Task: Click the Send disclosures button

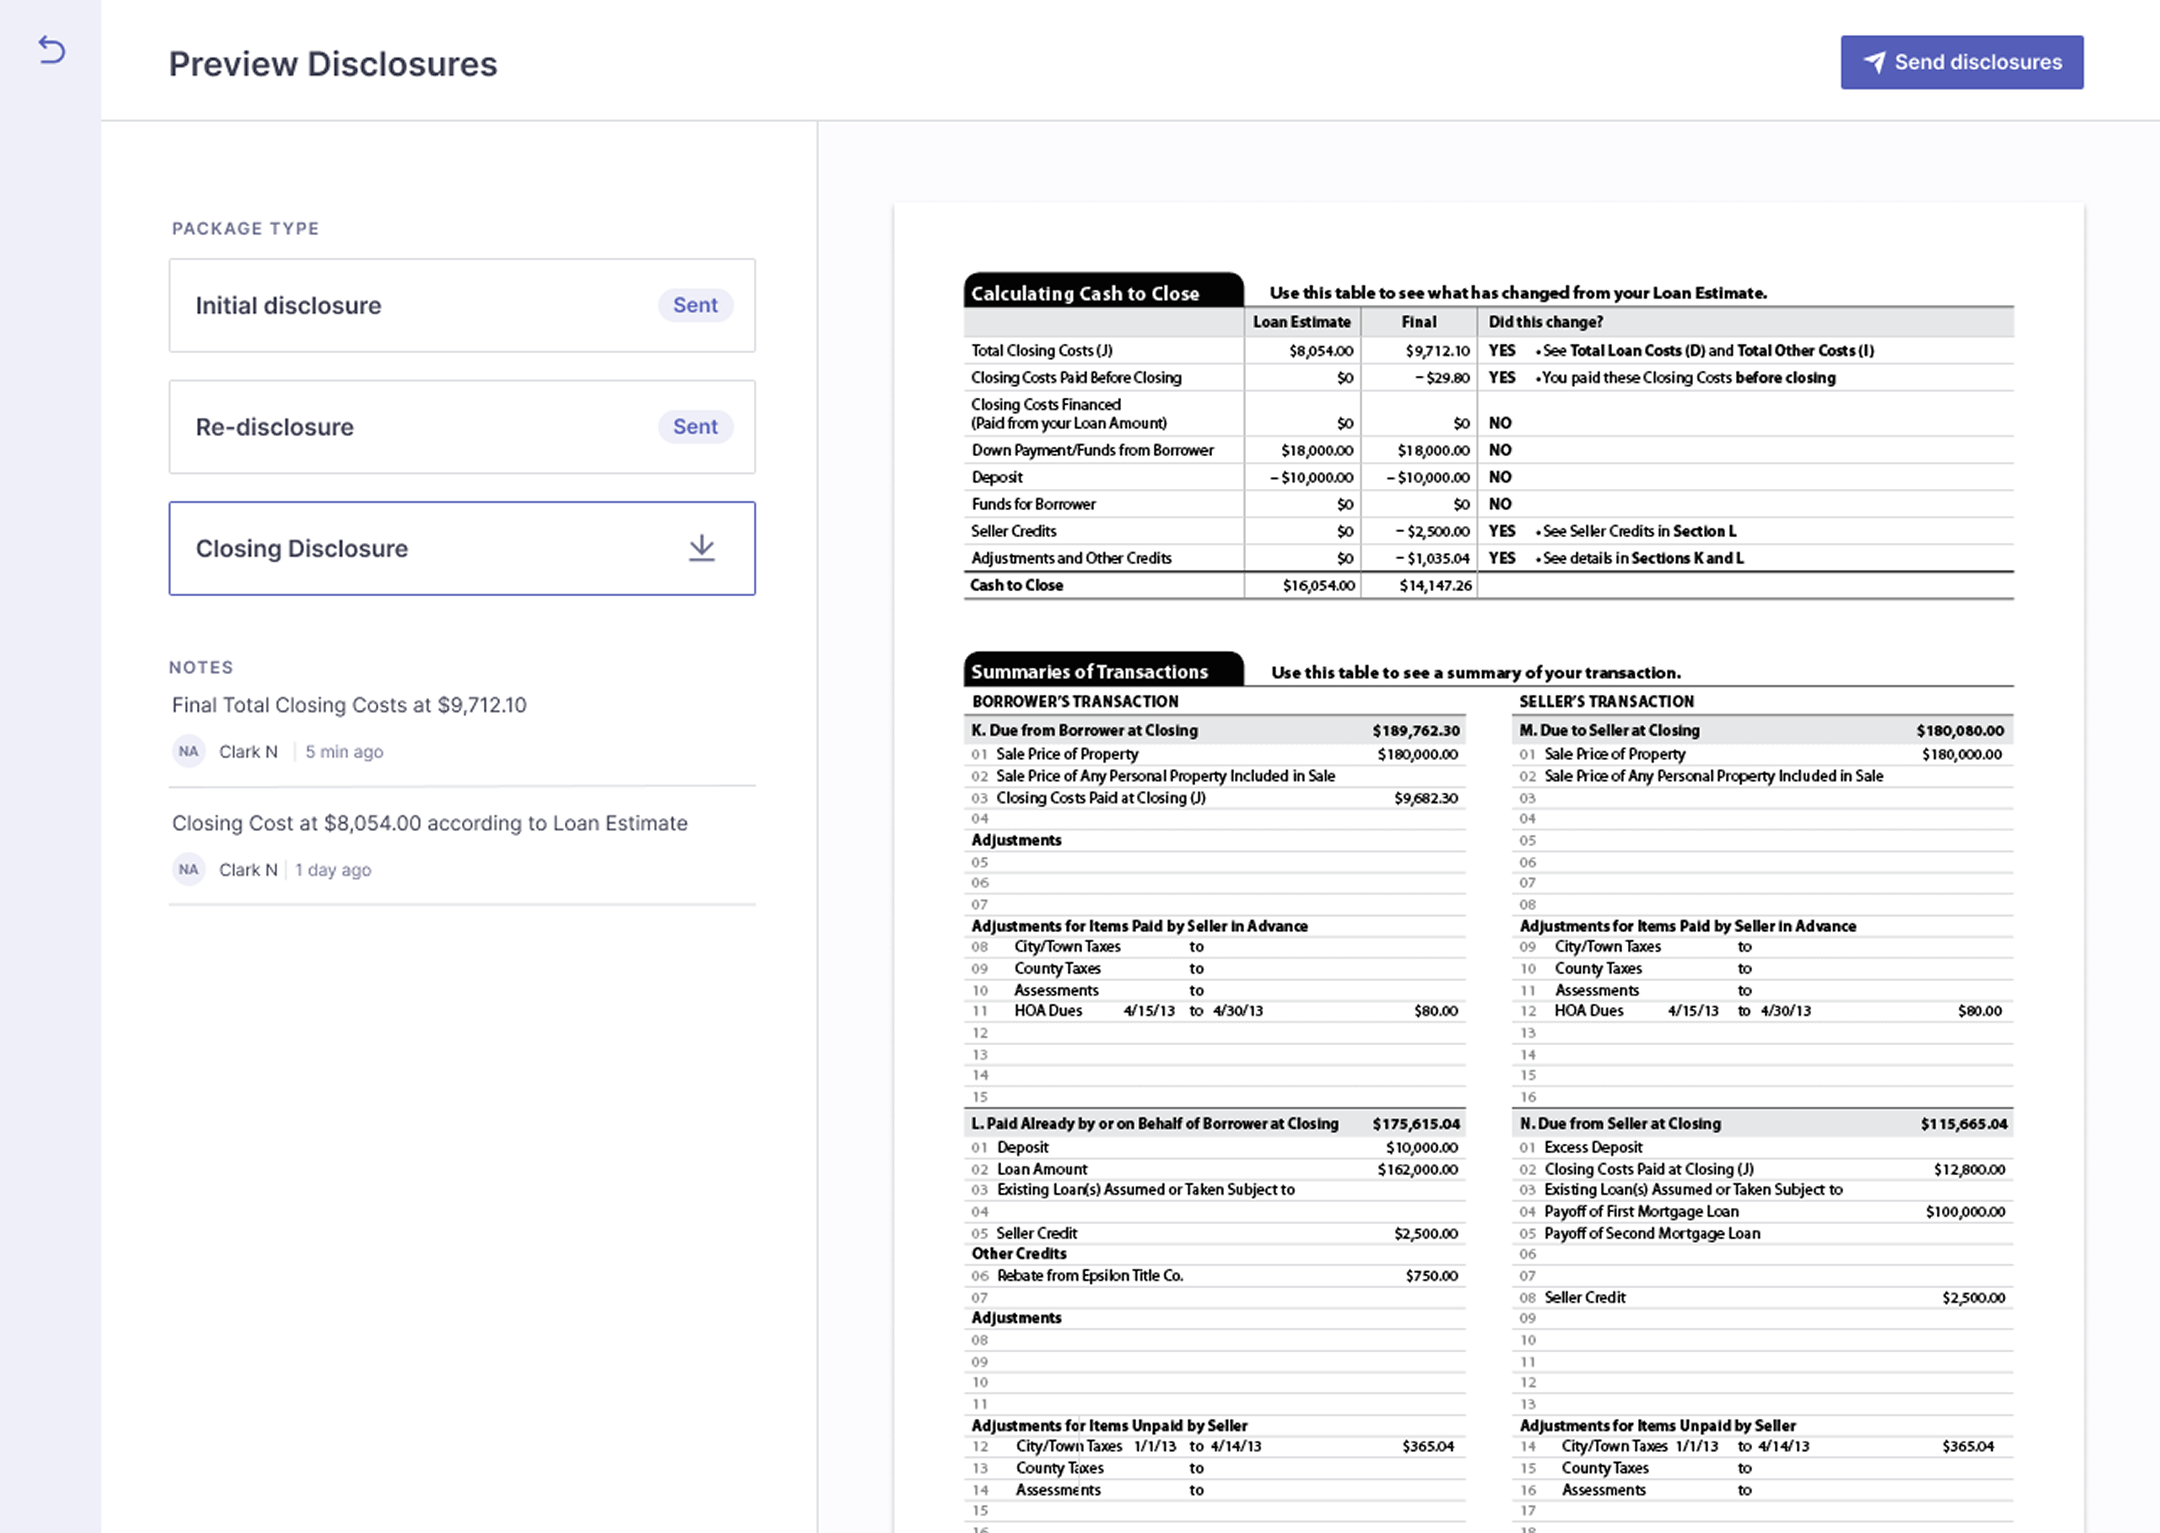Action: click(1961, 62)
